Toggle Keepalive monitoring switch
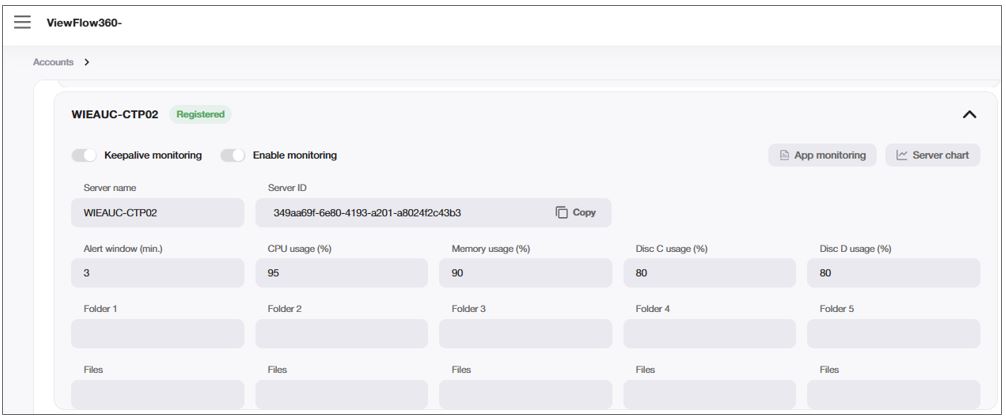The height and width of the screenshot is (418, 1006). point(84,155)
